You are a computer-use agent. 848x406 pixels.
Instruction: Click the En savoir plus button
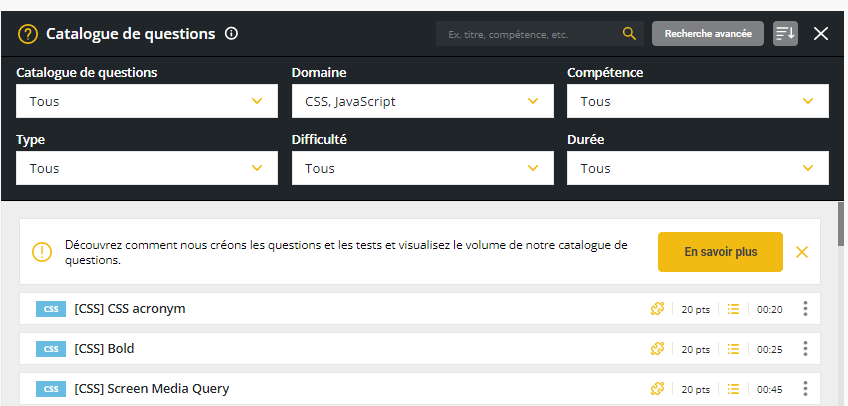click(720, 252)
